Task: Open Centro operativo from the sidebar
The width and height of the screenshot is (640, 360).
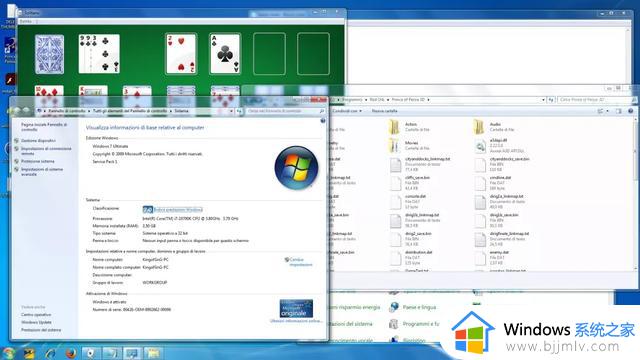Action: click(36, 315)
